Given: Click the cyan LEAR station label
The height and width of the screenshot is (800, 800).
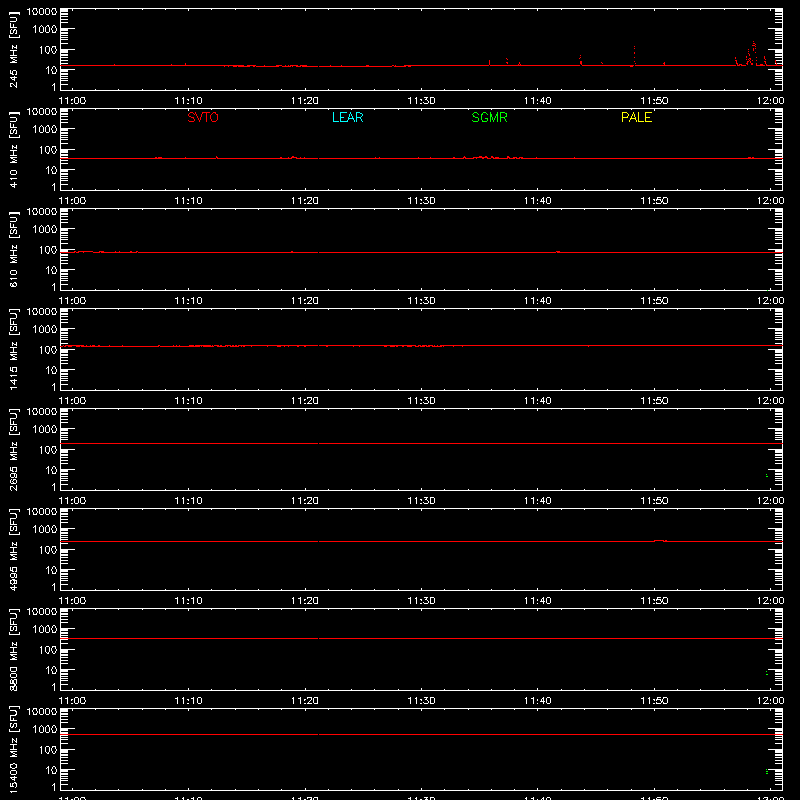Looking at the screenshot, I should [347, 117].
